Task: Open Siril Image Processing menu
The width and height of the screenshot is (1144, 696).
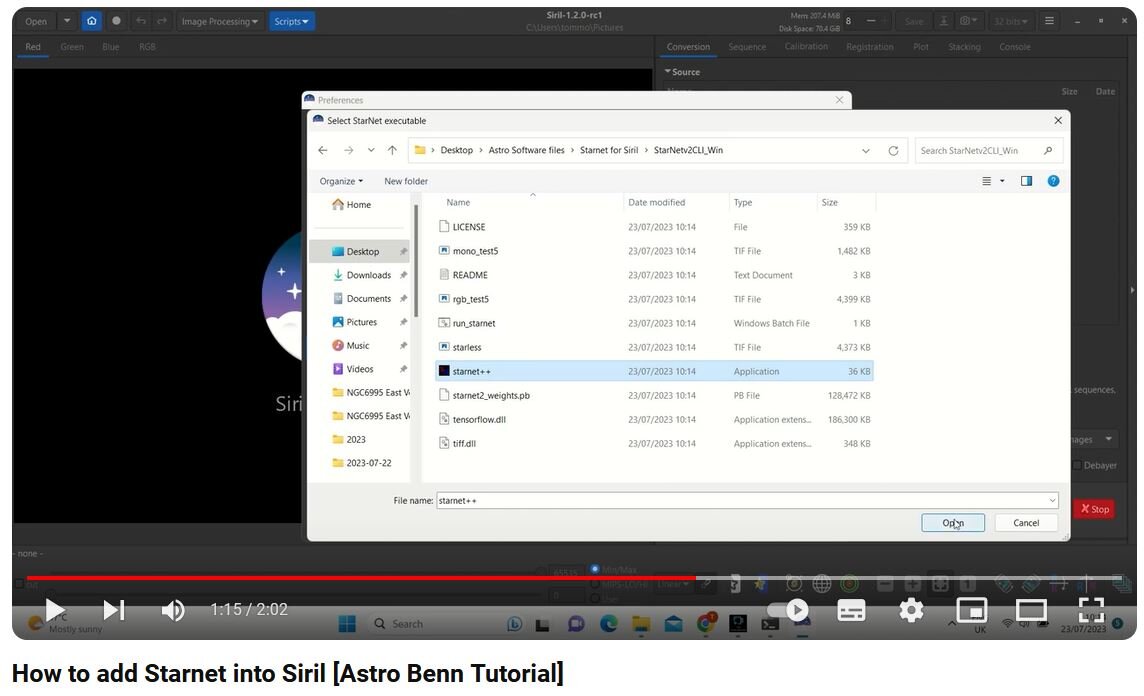Action: point(219,21)
